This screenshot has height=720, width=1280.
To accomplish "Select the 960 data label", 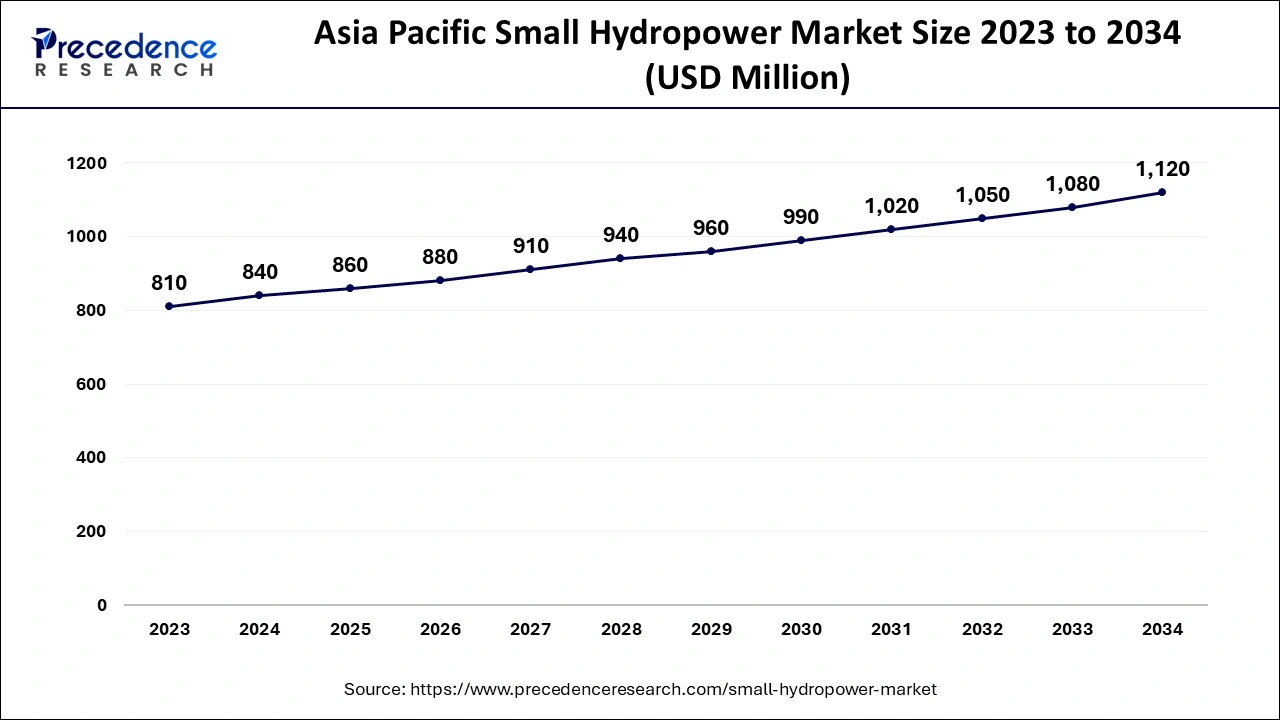I will [x=710, y=228].
